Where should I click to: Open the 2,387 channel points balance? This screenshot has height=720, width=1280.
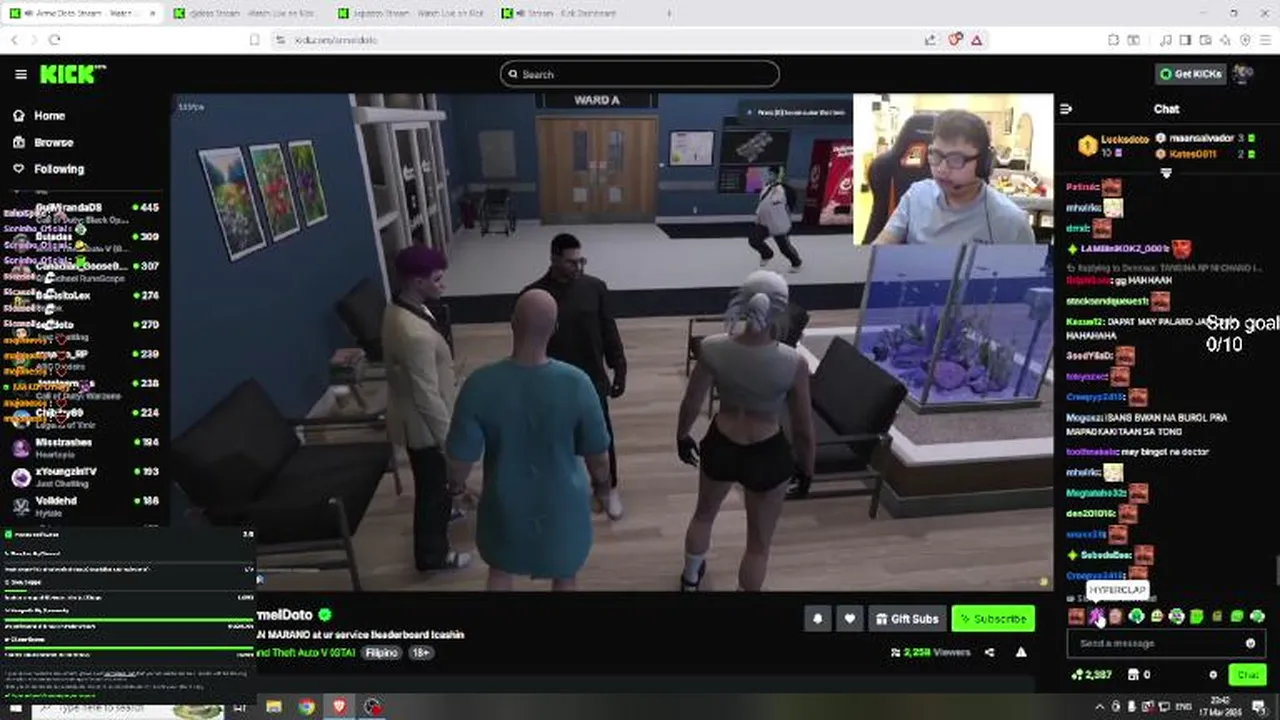[x=1091, y=675]
